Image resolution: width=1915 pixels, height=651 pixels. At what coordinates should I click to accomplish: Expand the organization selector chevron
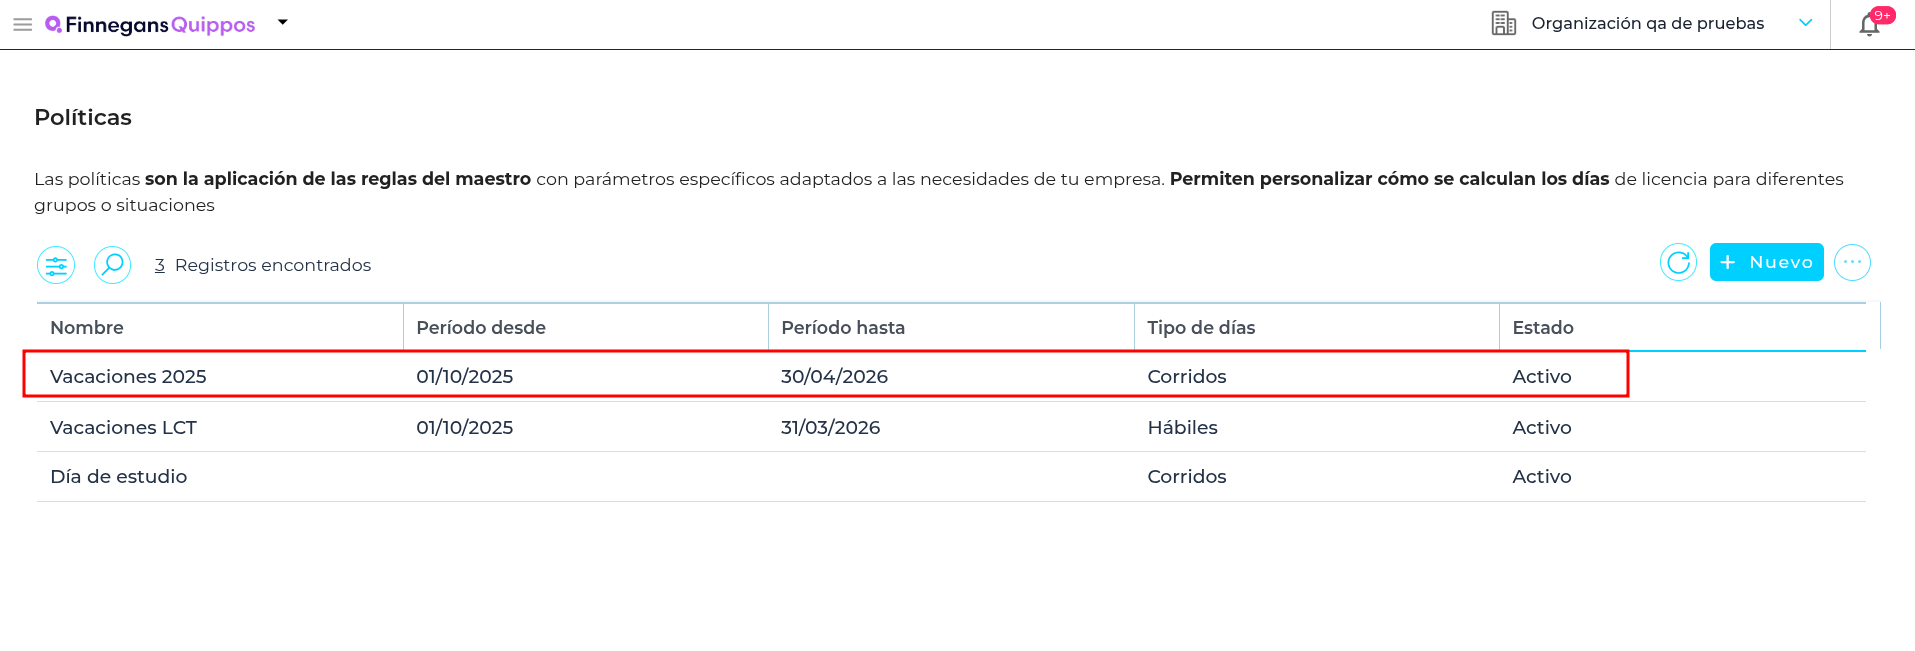click(1805, 23)
